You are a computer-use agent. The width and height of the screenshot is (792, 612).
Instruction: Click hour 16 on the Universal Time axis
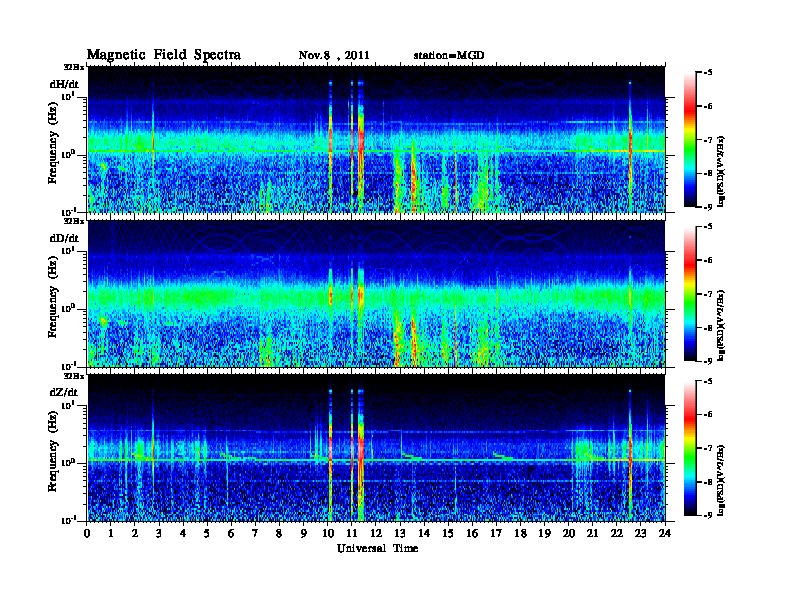click(x=472, y=533)
